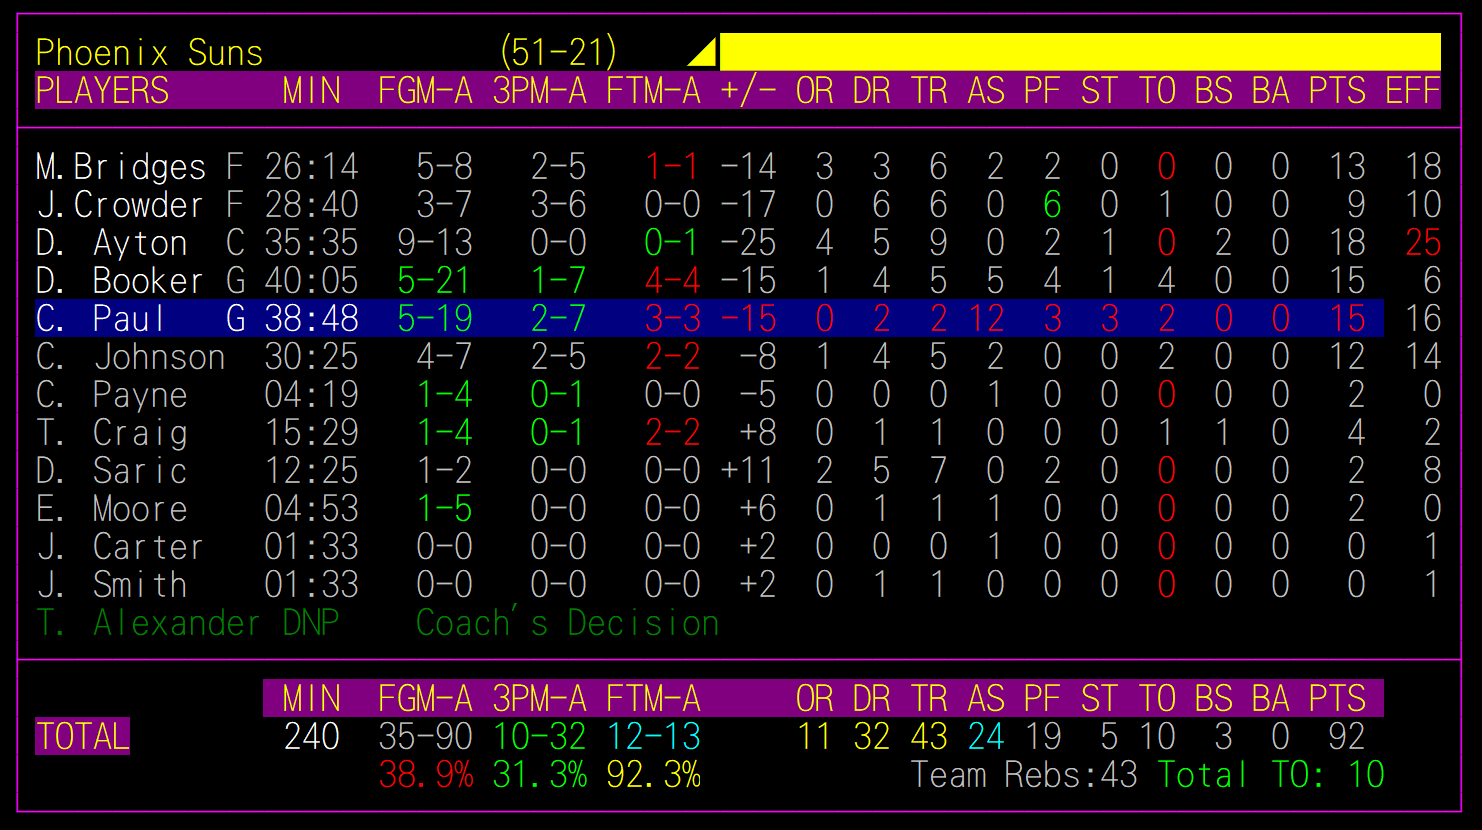Click the (51-21) team record
Image resolution: width=1482 pixels, height=830 pixels.
pos(558,52)
